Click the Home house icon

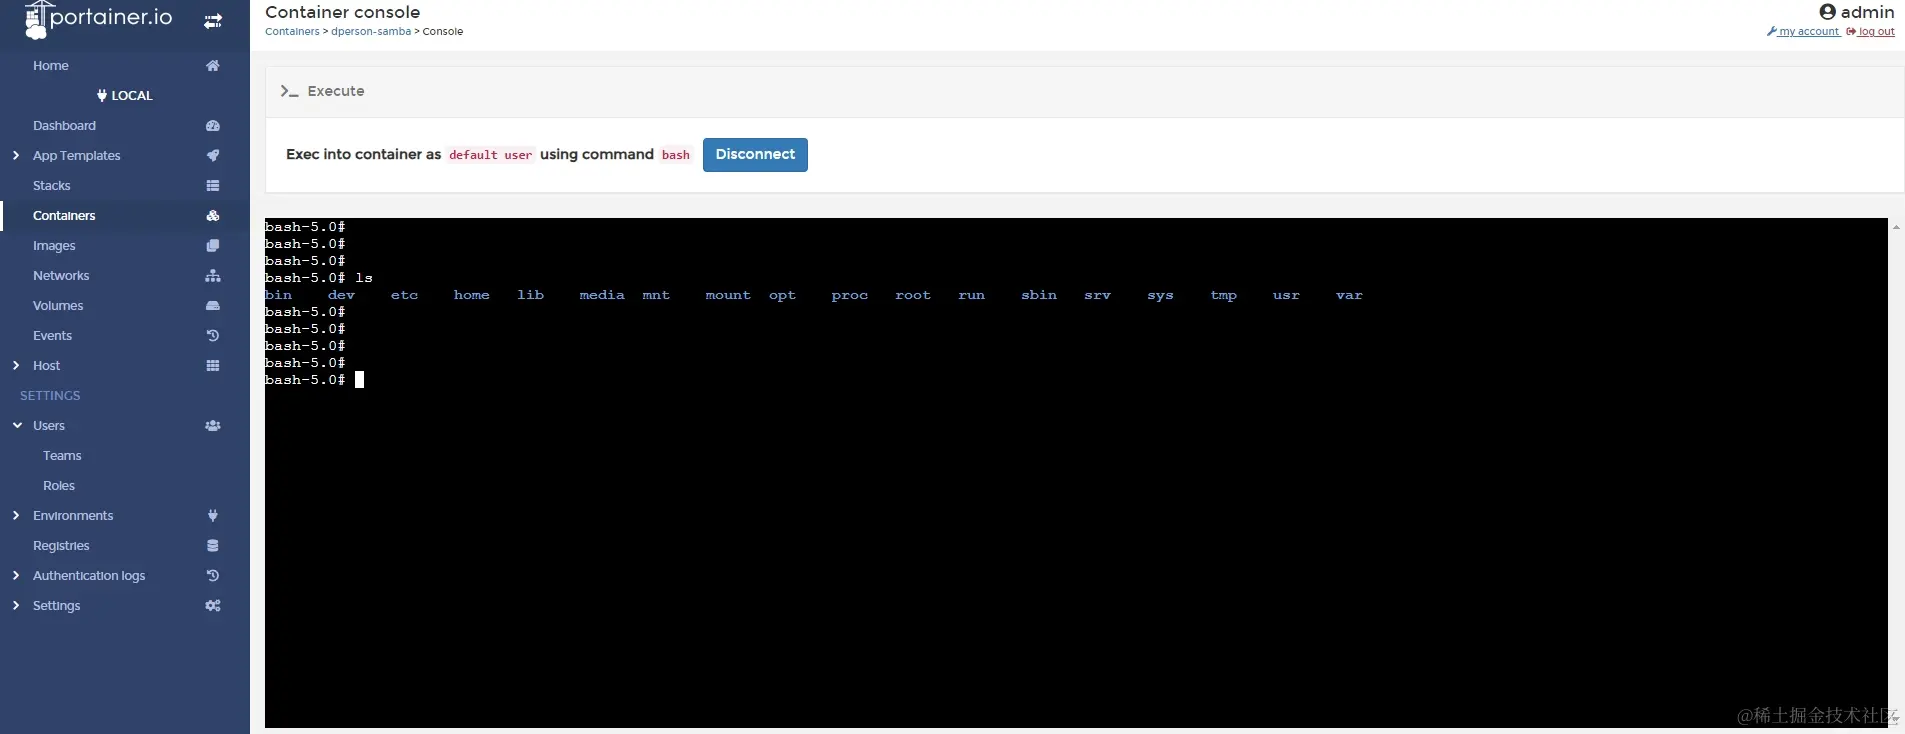213,66
